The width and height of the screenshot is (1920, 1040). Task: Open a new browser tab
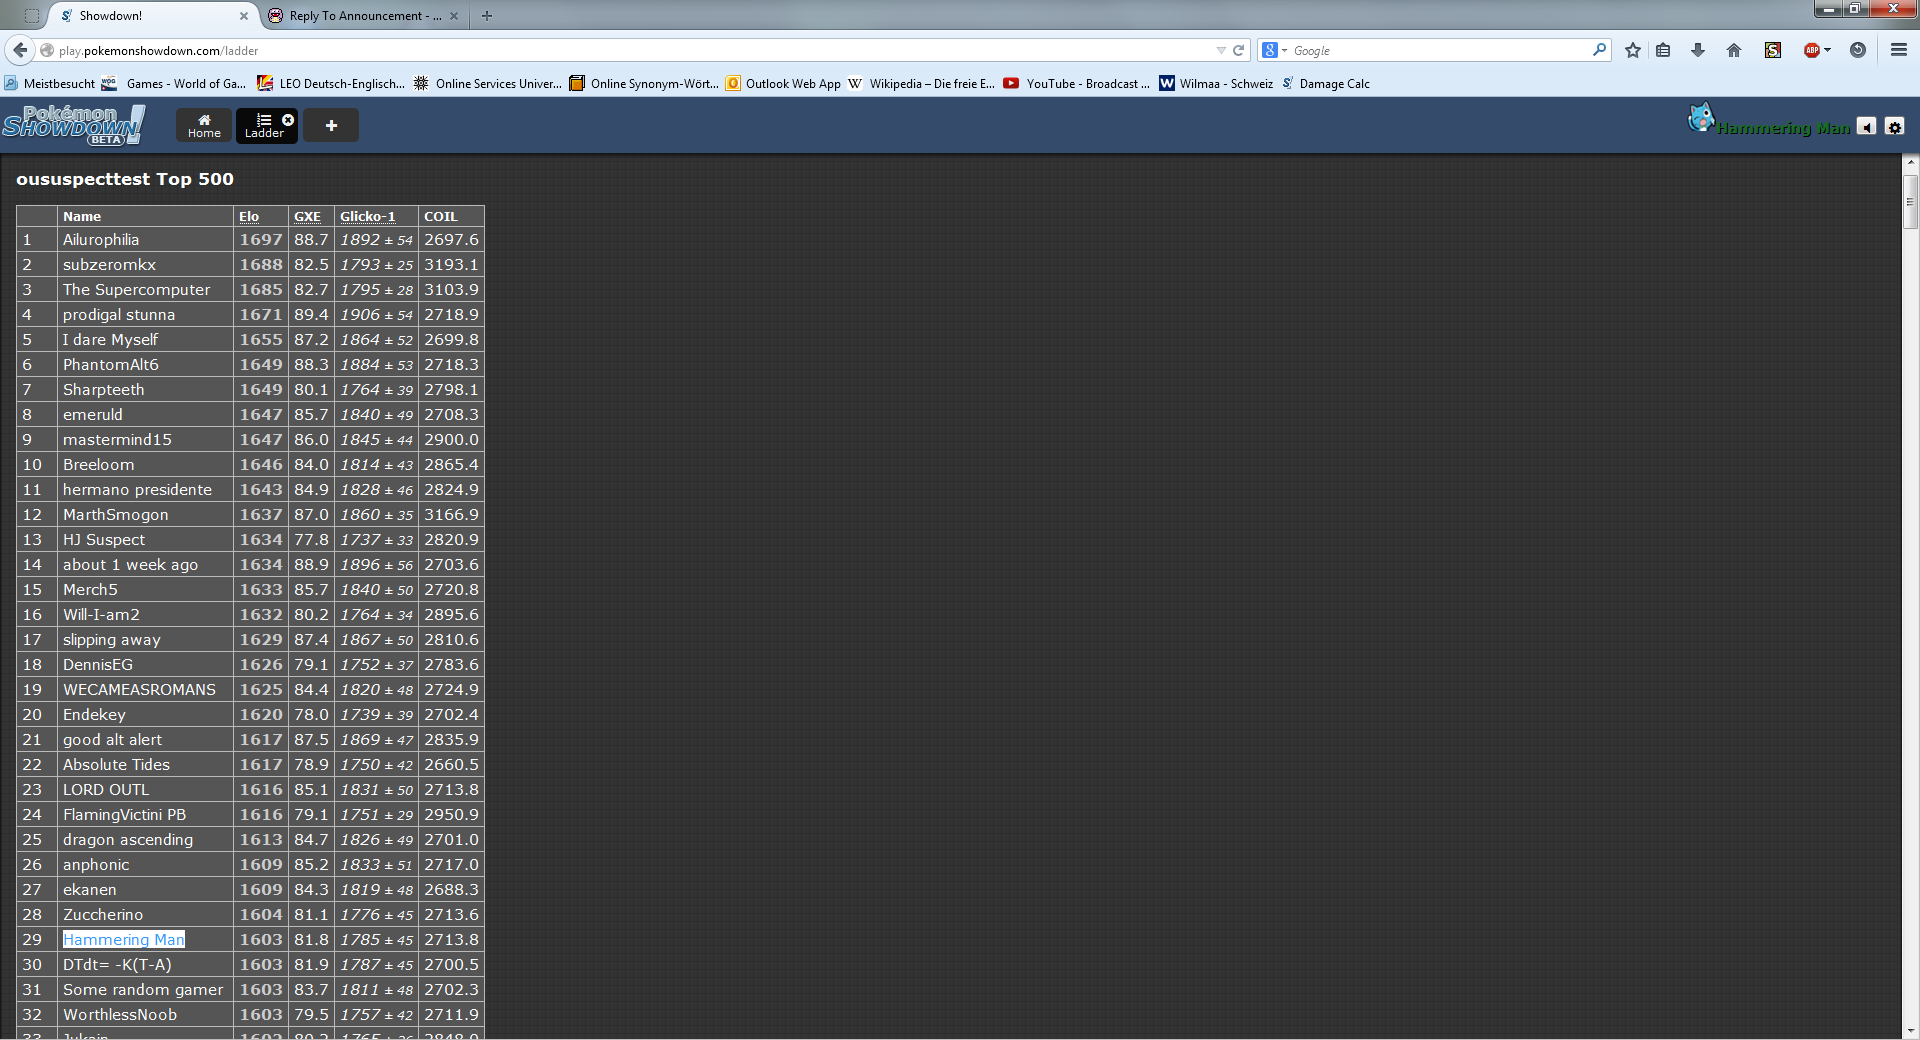pyautogui.click(x=487, y=16)
